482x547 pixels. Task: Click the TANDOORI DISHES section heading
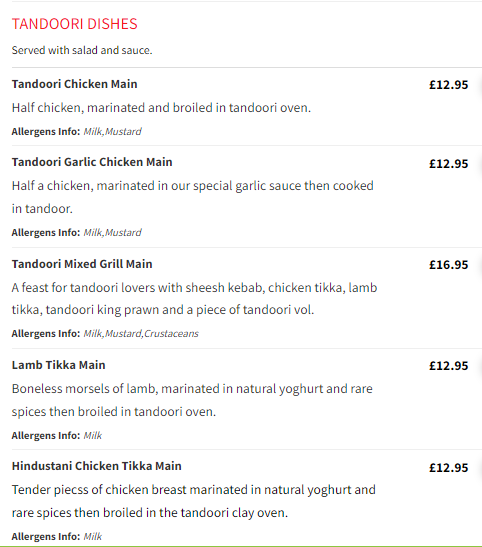click(75, 24)
